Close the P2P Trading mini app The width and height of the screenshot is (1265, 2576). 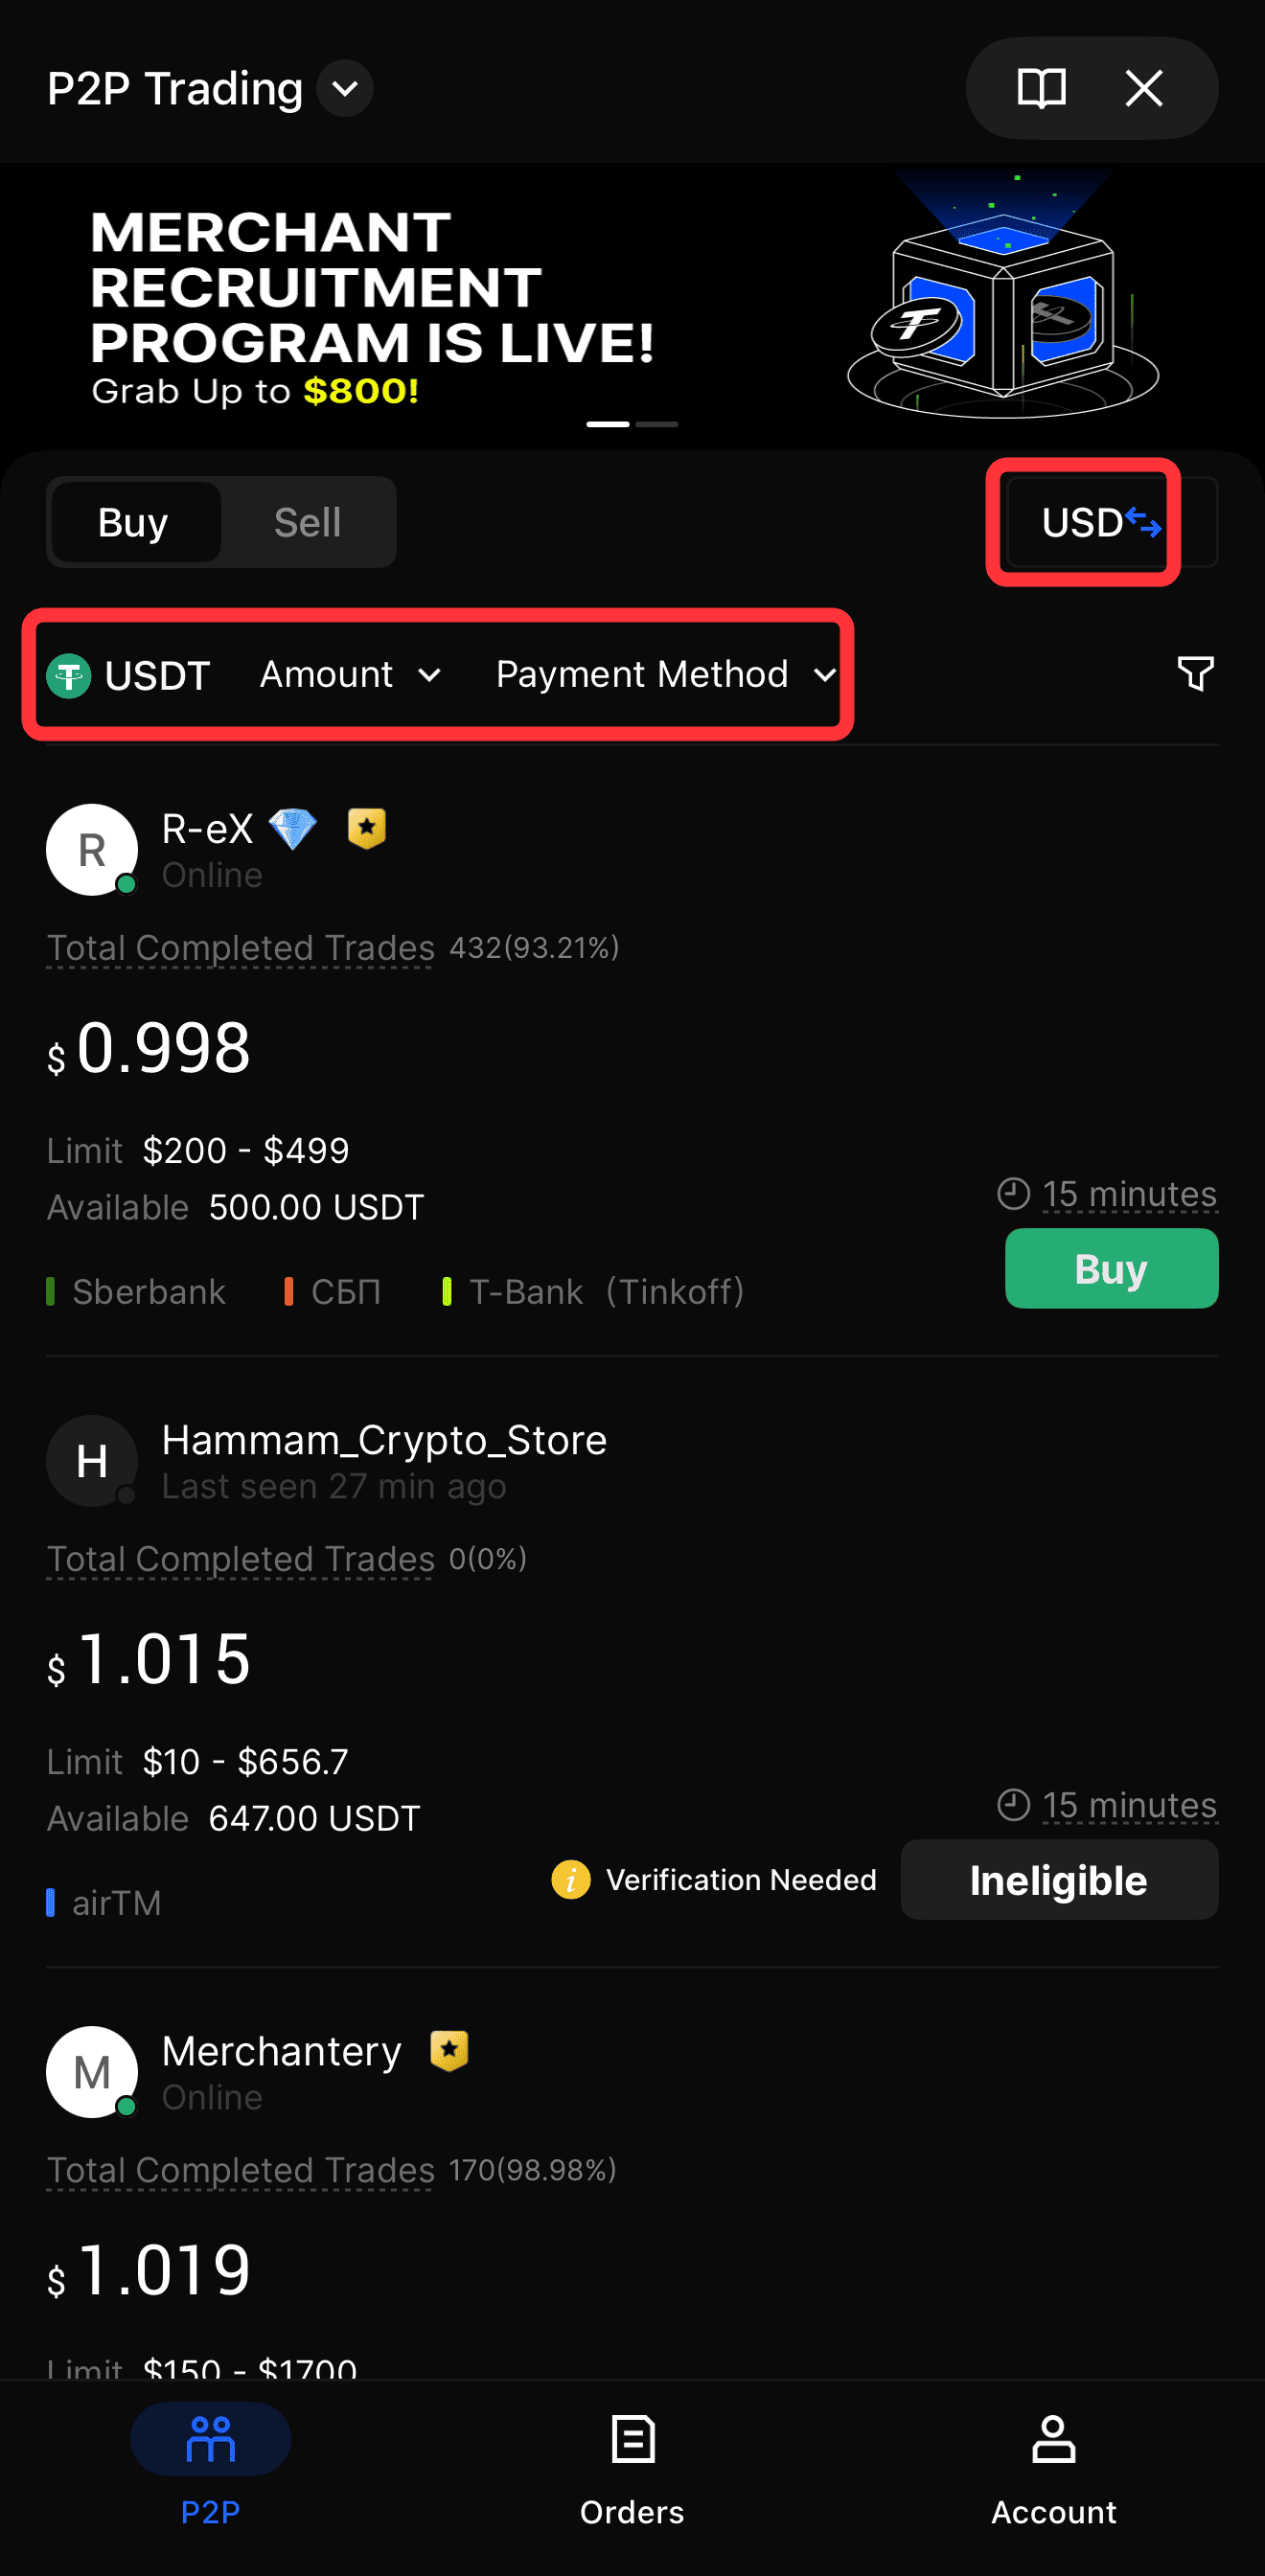click(1143, 88)
